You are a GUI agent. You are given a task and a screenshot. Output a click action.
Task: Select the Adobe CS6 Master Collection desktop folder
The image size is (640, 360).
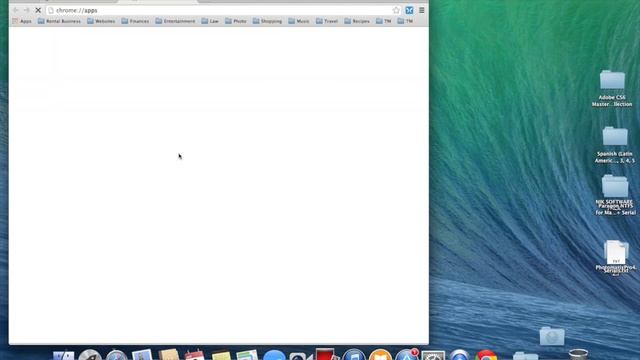(x=612, y=88)
